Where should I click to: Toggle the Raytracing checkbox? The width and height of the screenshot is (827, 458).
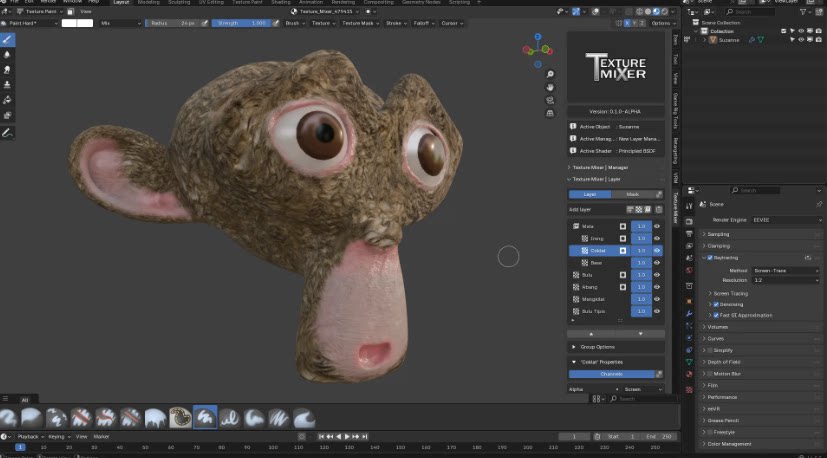click(x=710, y=257)
